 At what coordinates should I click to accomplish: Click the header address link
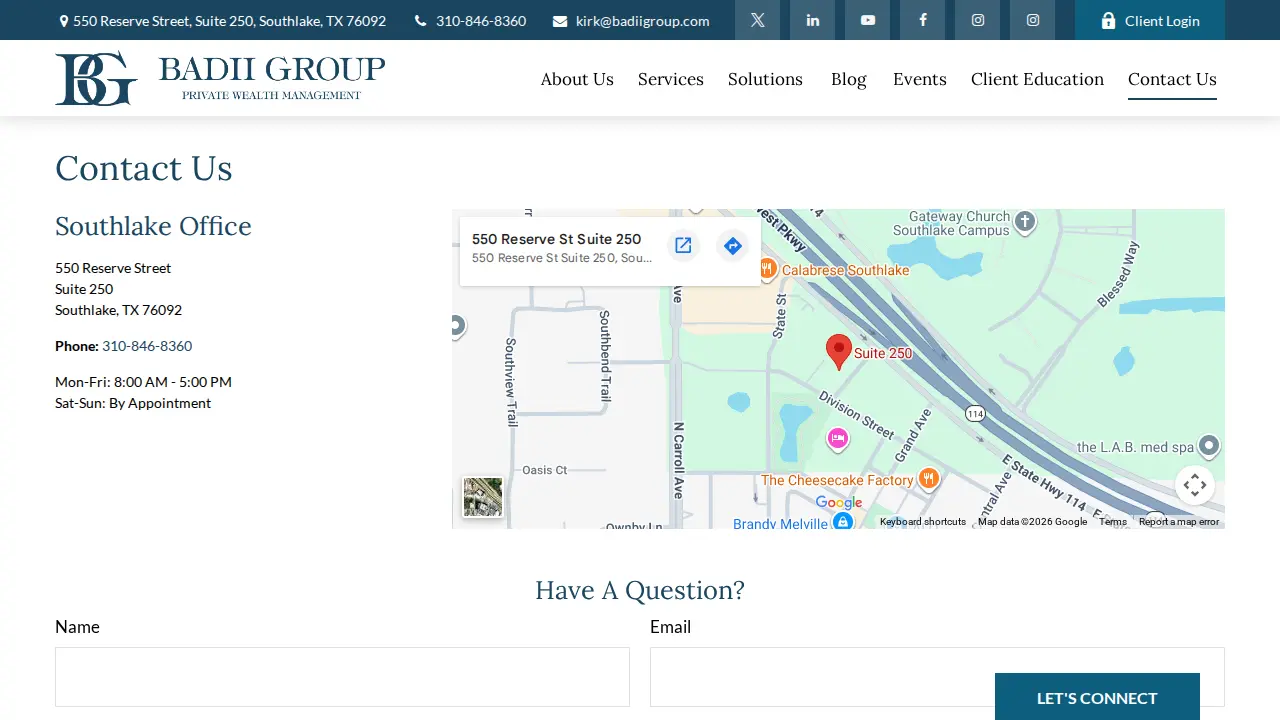point(222,21)
